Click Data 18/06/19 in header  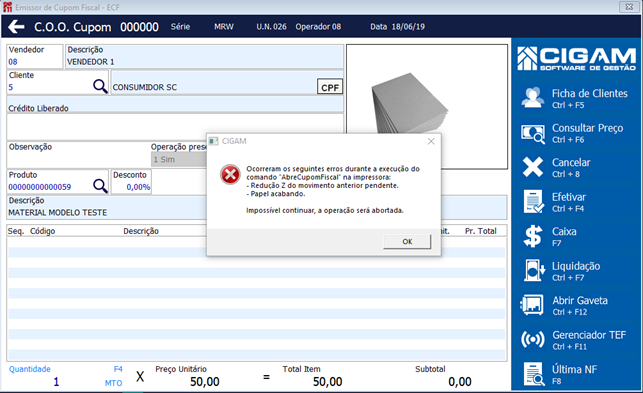pyautogui.click(x=397, y=27)
